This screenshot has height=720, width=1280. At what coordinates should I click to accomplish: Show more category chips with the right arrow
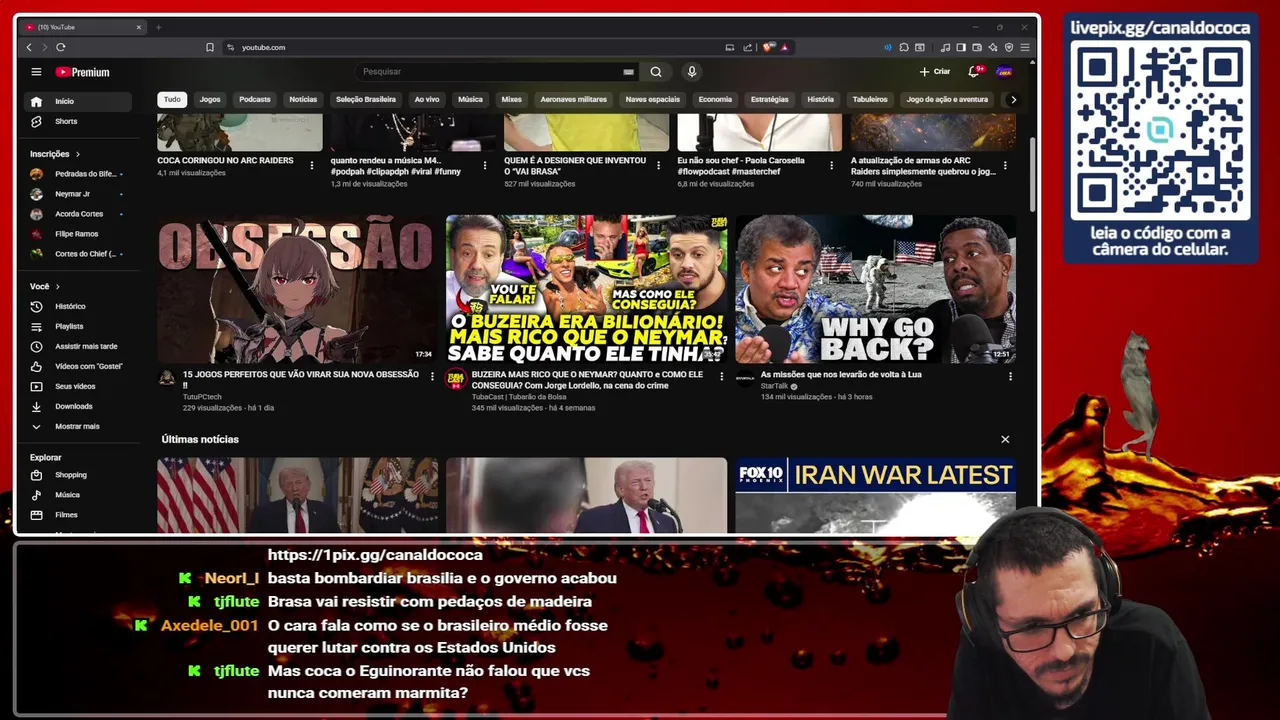click(x=1013, y=99)
